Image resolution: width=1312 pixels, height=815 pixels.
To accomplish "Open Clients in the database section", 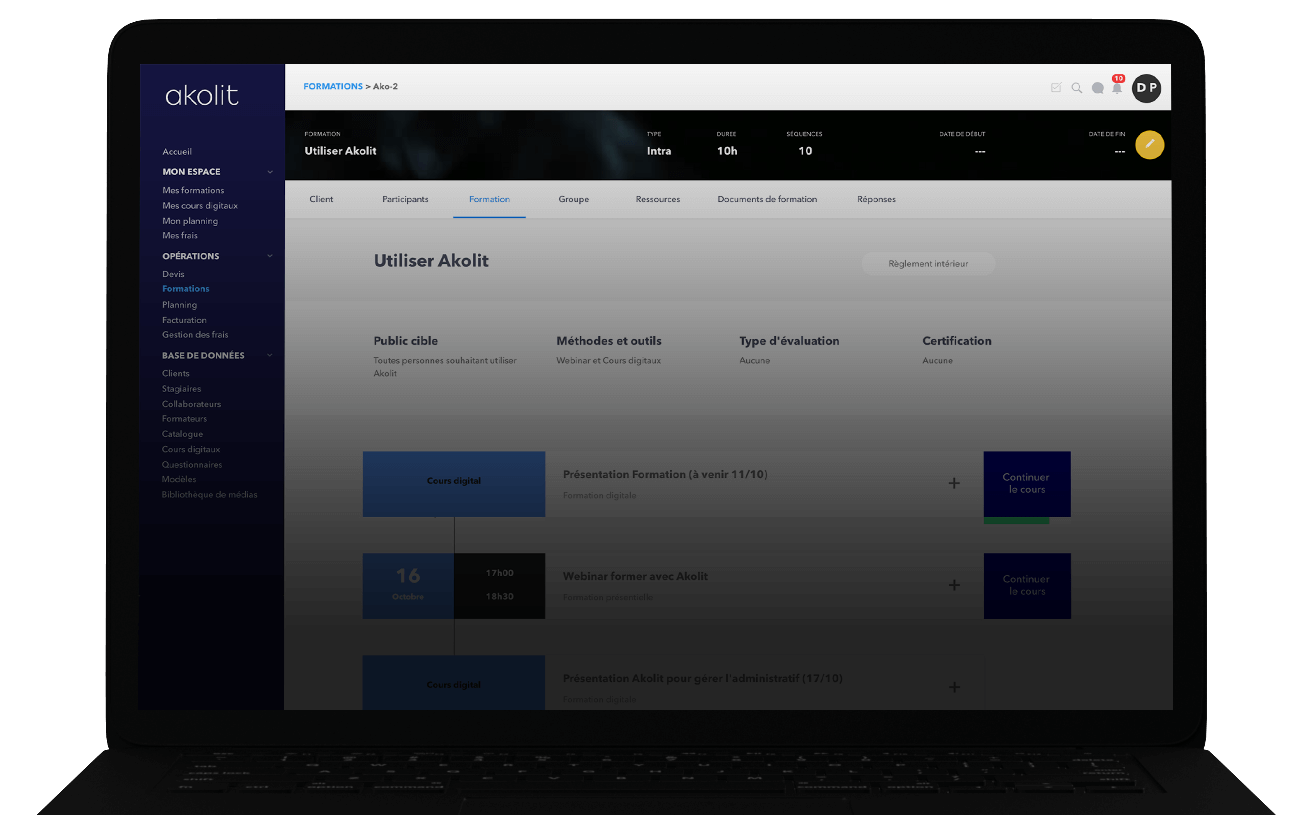I will click(176, 373).
